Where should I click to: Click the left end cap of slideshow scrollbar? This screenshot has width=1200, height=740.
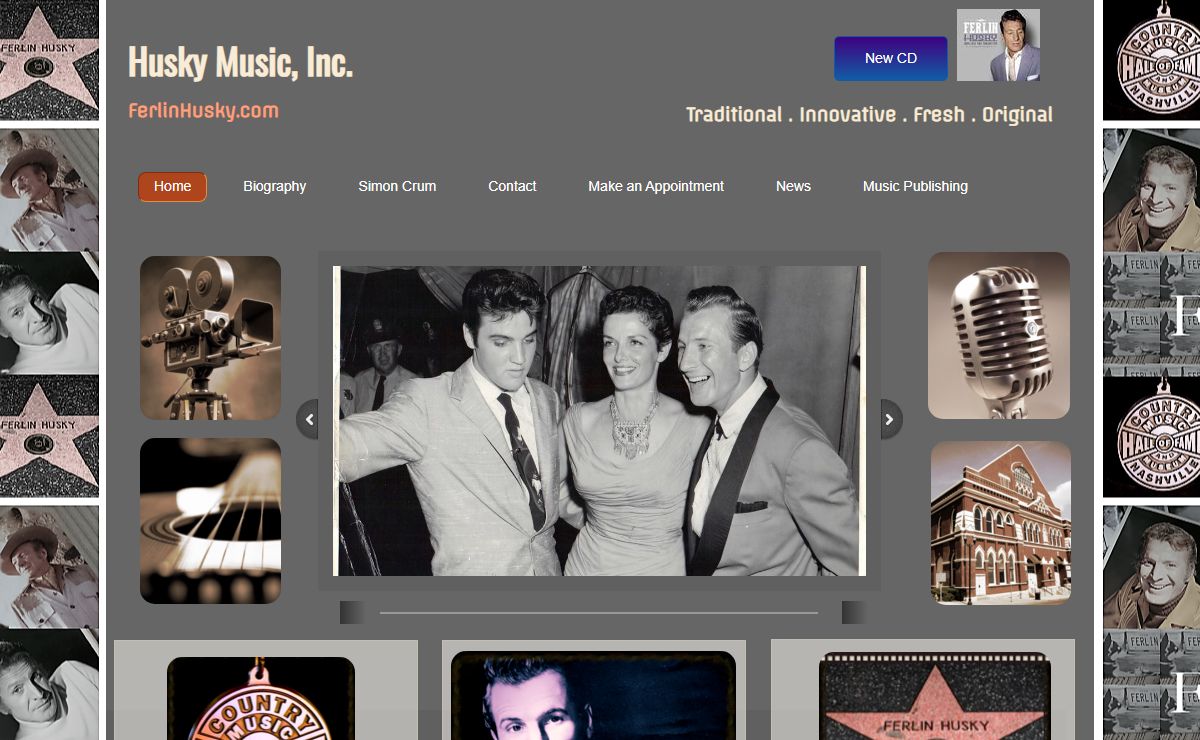352,612
